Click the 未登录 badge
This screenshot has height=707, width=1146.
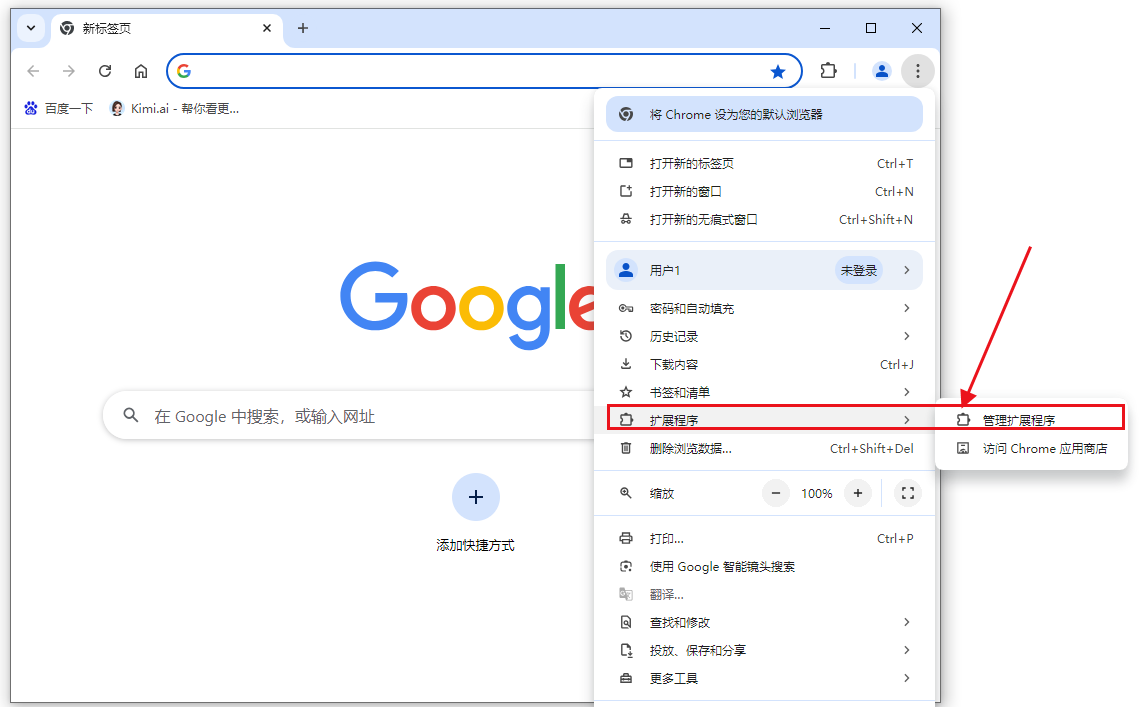[x=859, y=271]
